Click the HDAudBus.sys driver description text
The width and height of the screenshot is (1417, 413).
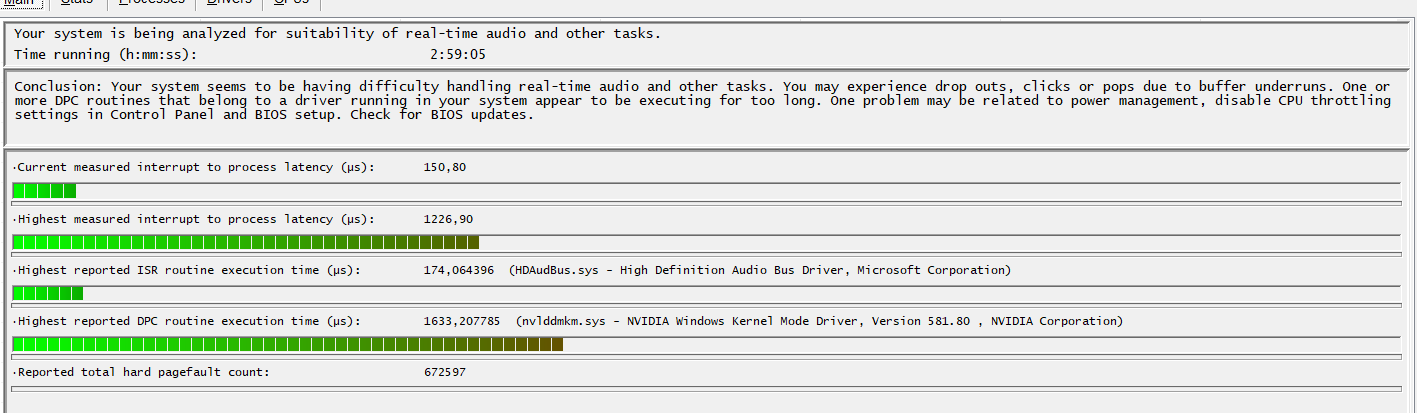tap(759, 270)
